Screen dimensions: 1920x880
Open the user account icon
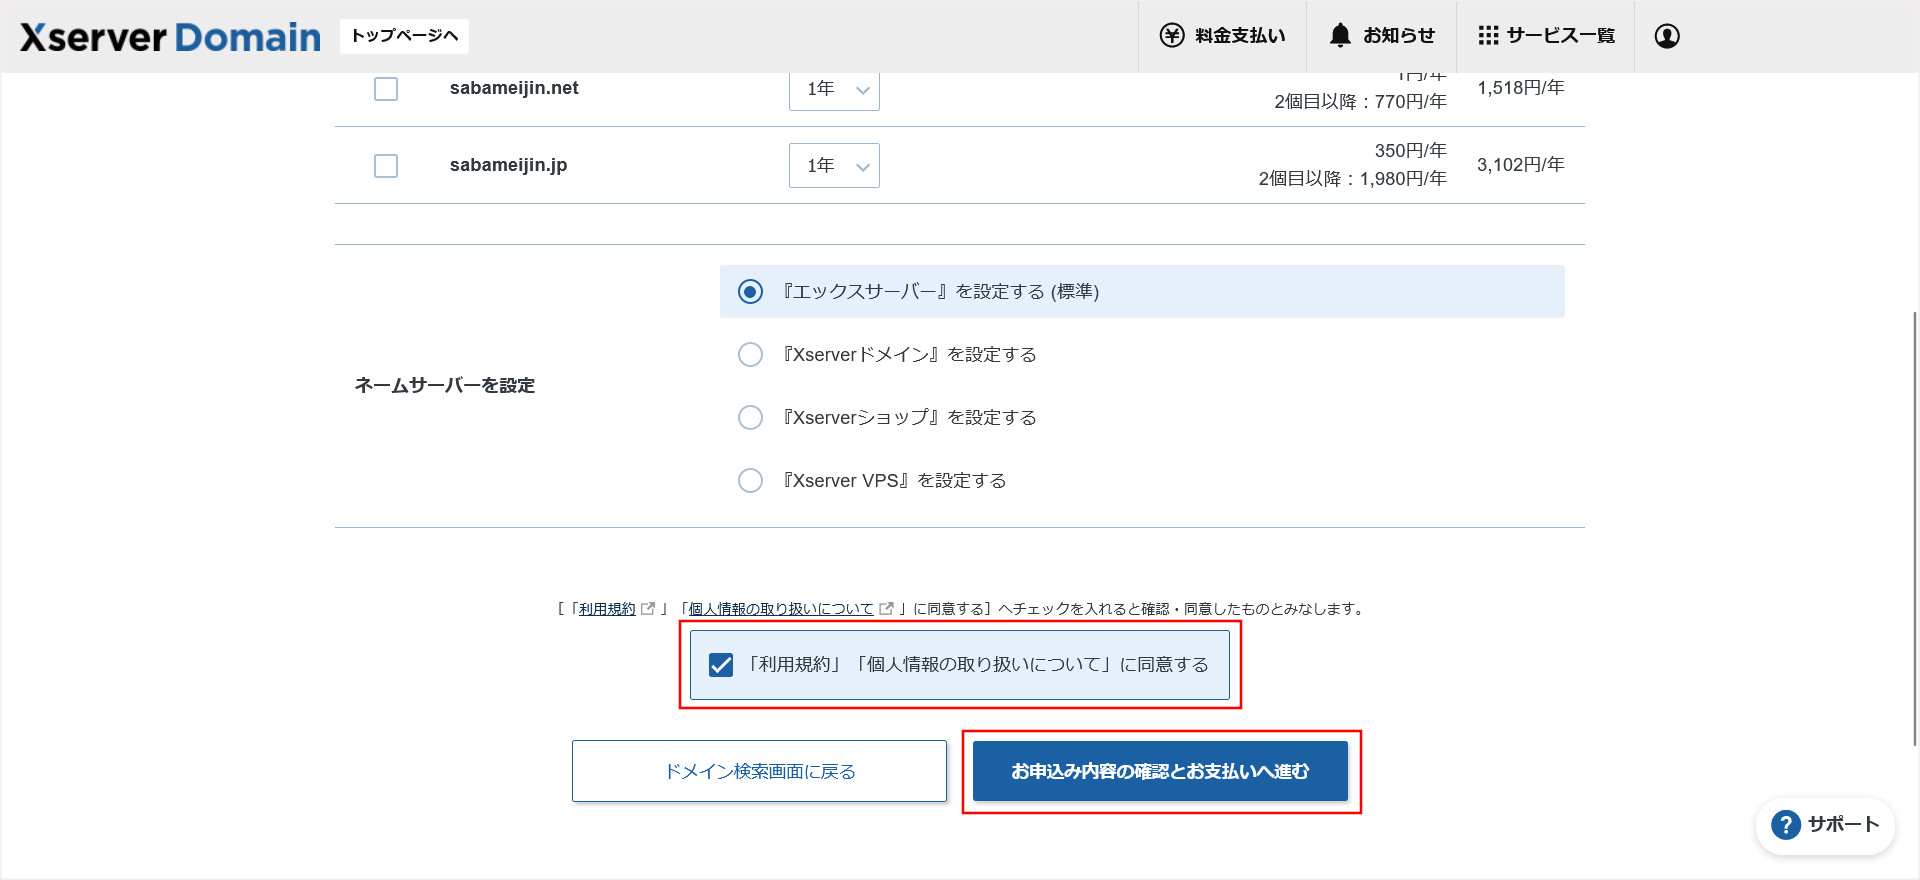click(1667, 36)
